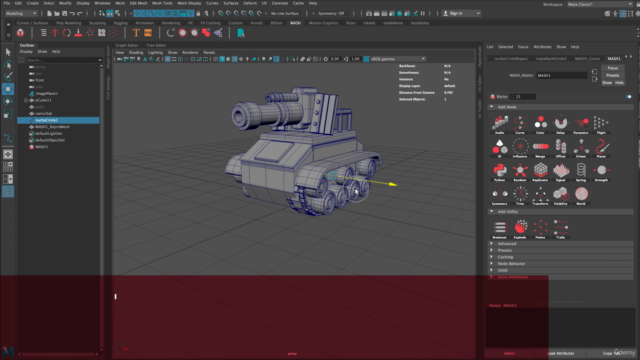Viewport: 640px width, 360px height.
Task: Click the Focus button in Attribute Editor
Action: (x=613, y=68)
